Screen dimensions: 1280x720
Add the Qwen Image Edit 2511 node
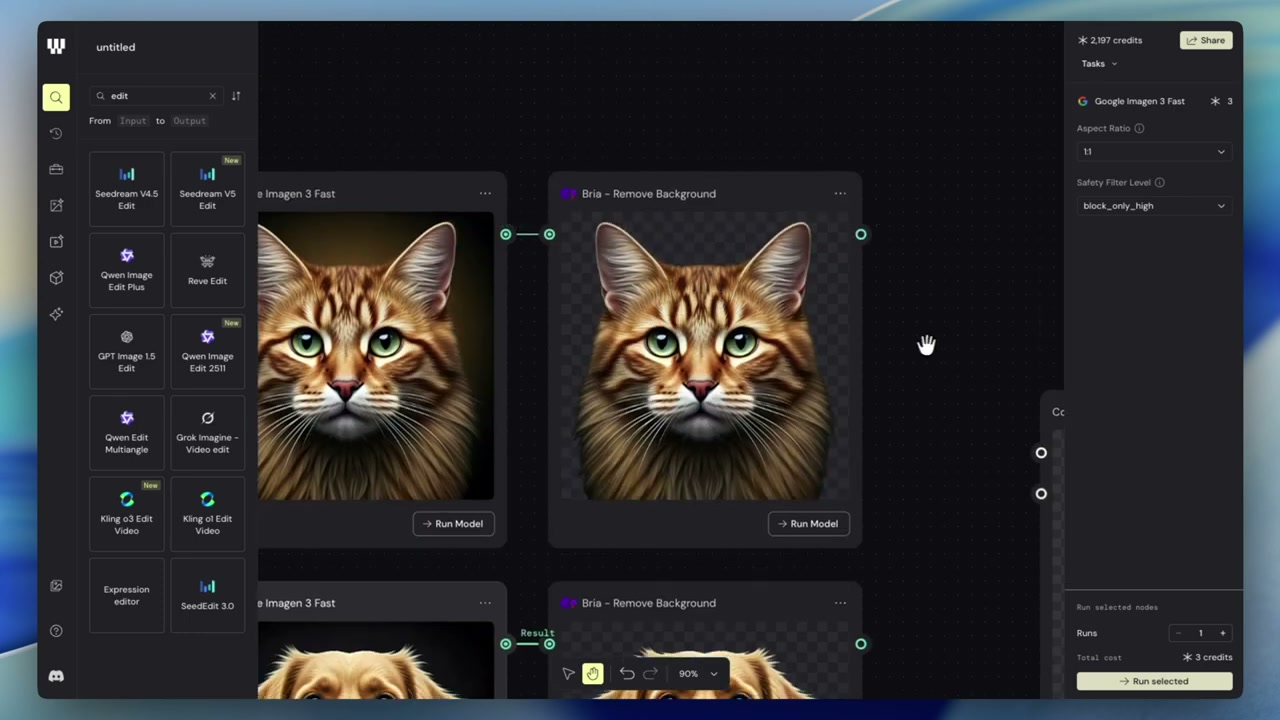207,351
